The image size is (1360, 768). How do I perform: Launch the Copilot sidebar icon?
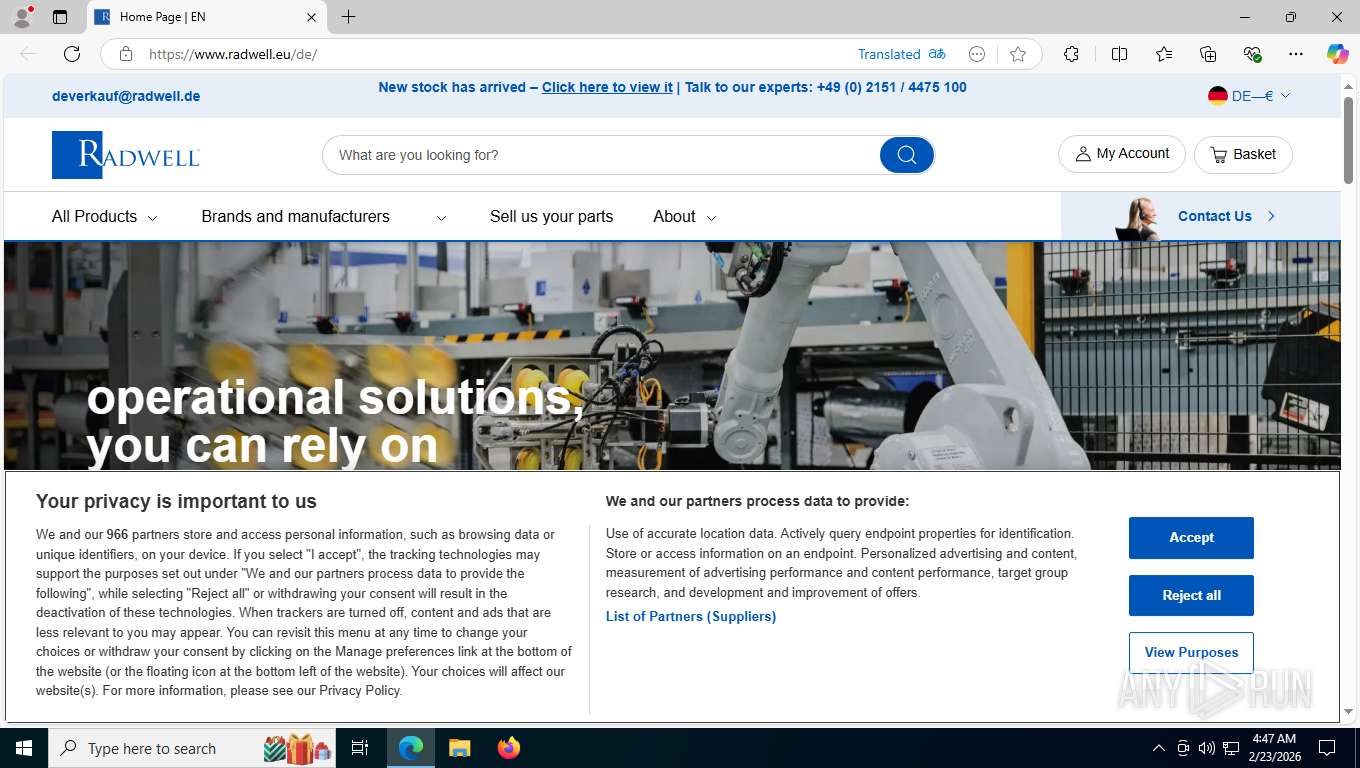click(x=1337, y=54)
